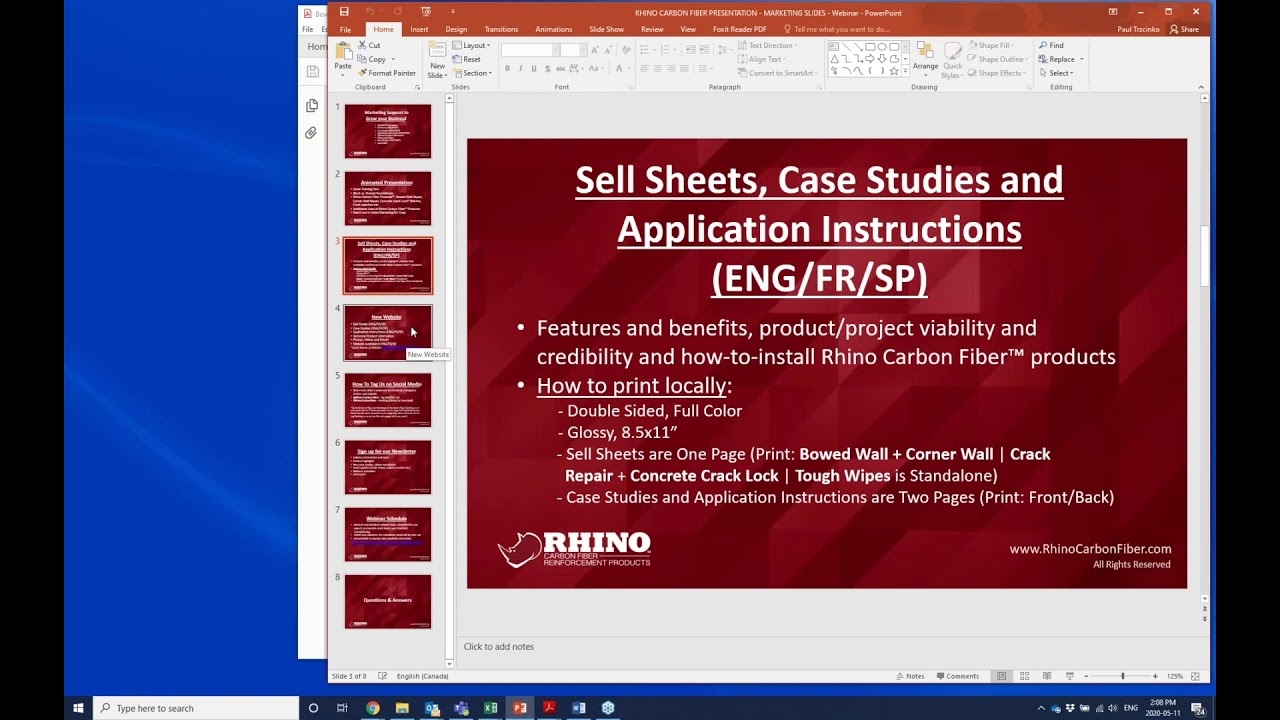Open the Layout dropdown
1280x720 pixels.
[x=471, y=45]
